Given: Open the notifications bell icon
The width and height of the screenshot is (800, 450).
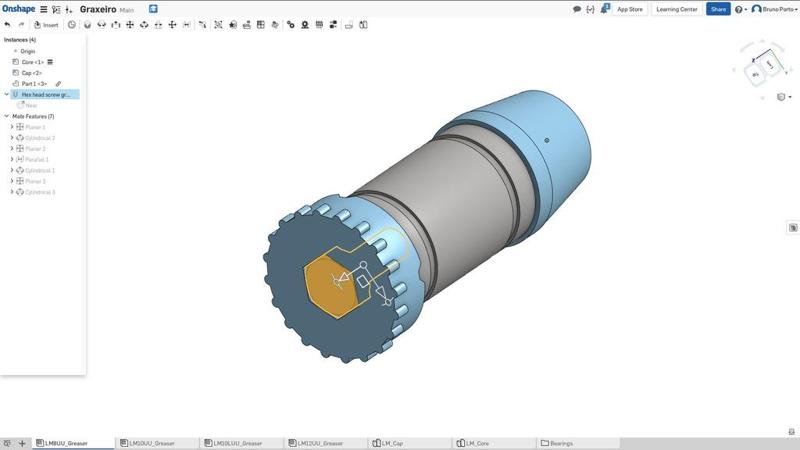Looking at the screenshot, I should [x=605, y=9].
